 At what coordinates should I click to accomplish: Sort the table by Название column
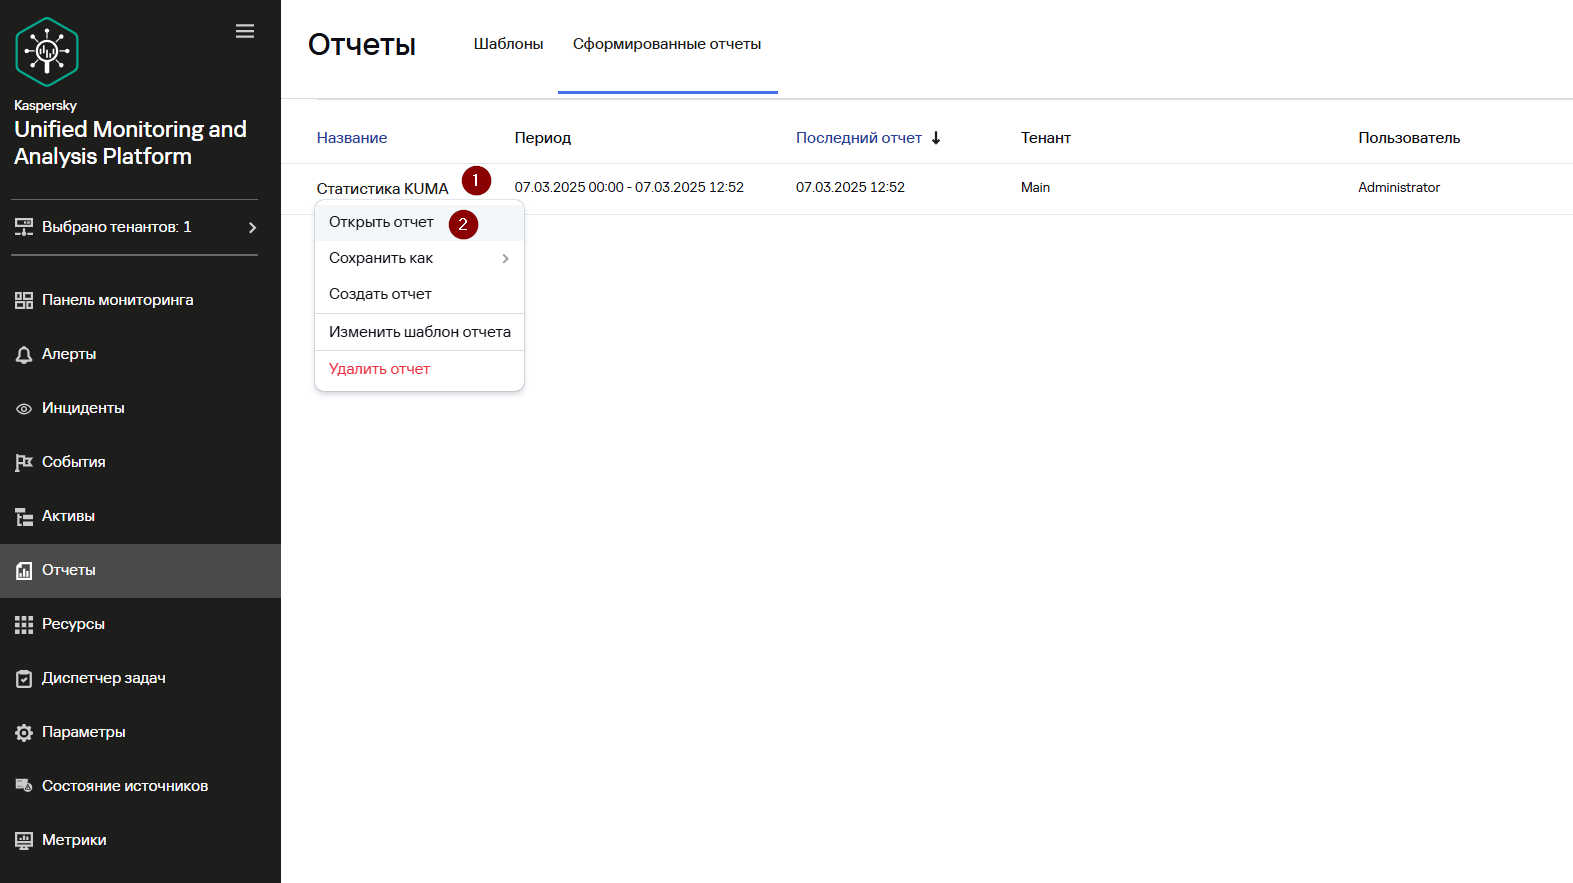coord(352,138)
